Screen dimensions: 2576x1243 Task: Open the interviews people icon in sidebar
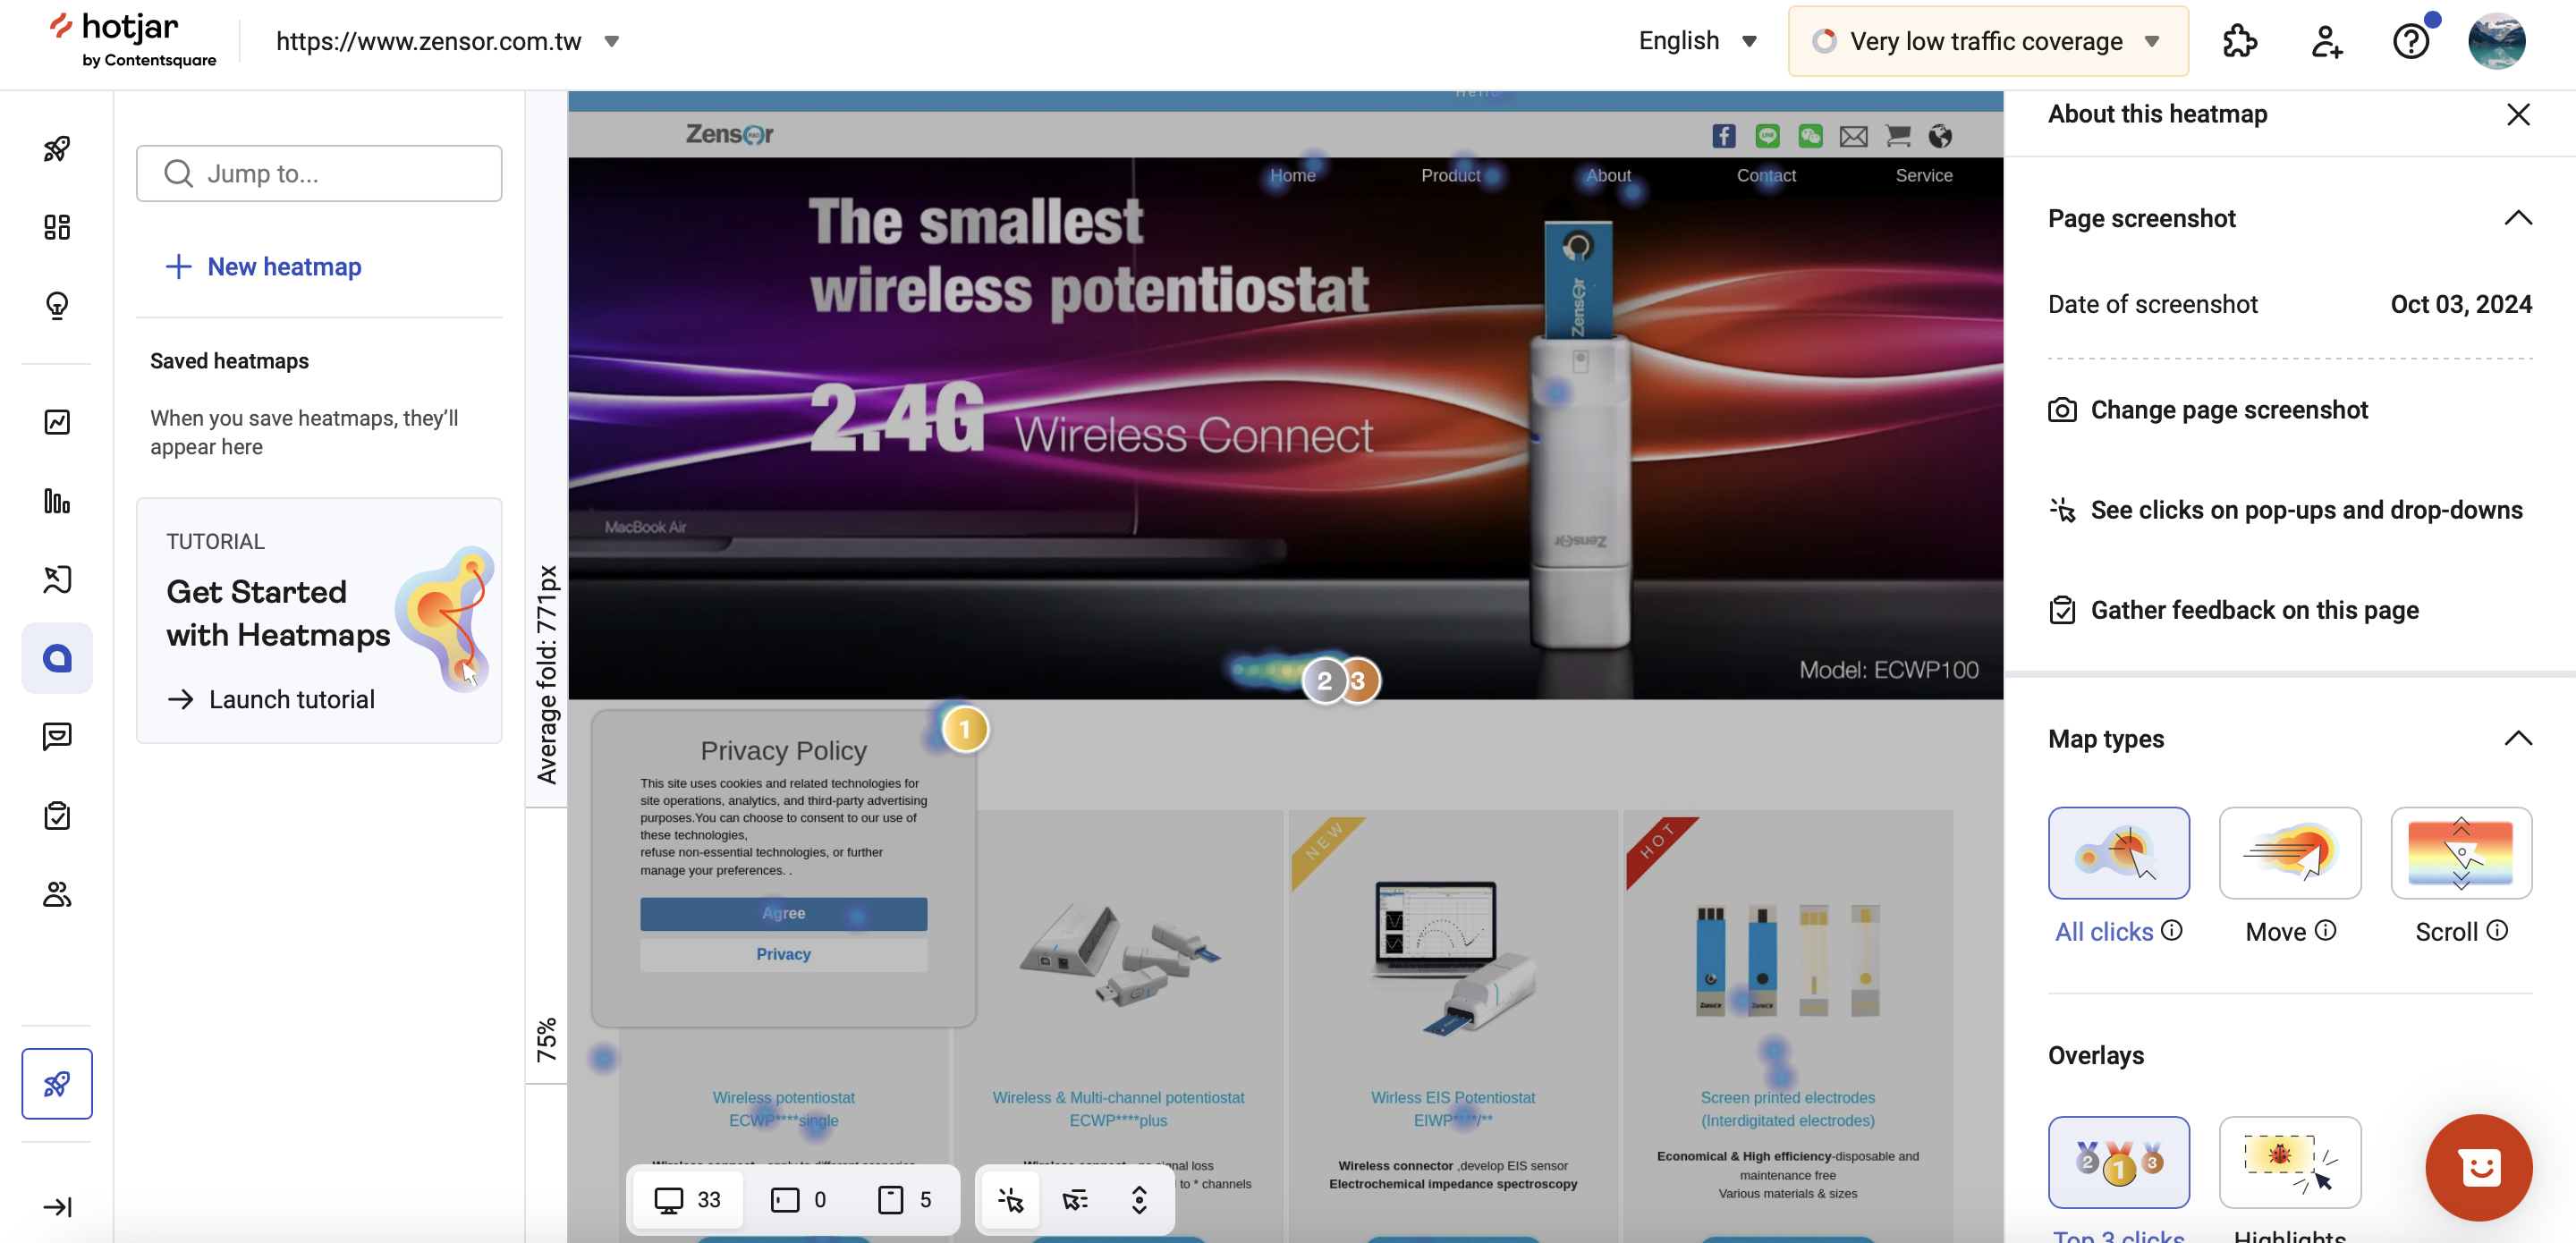click(57, 894)
